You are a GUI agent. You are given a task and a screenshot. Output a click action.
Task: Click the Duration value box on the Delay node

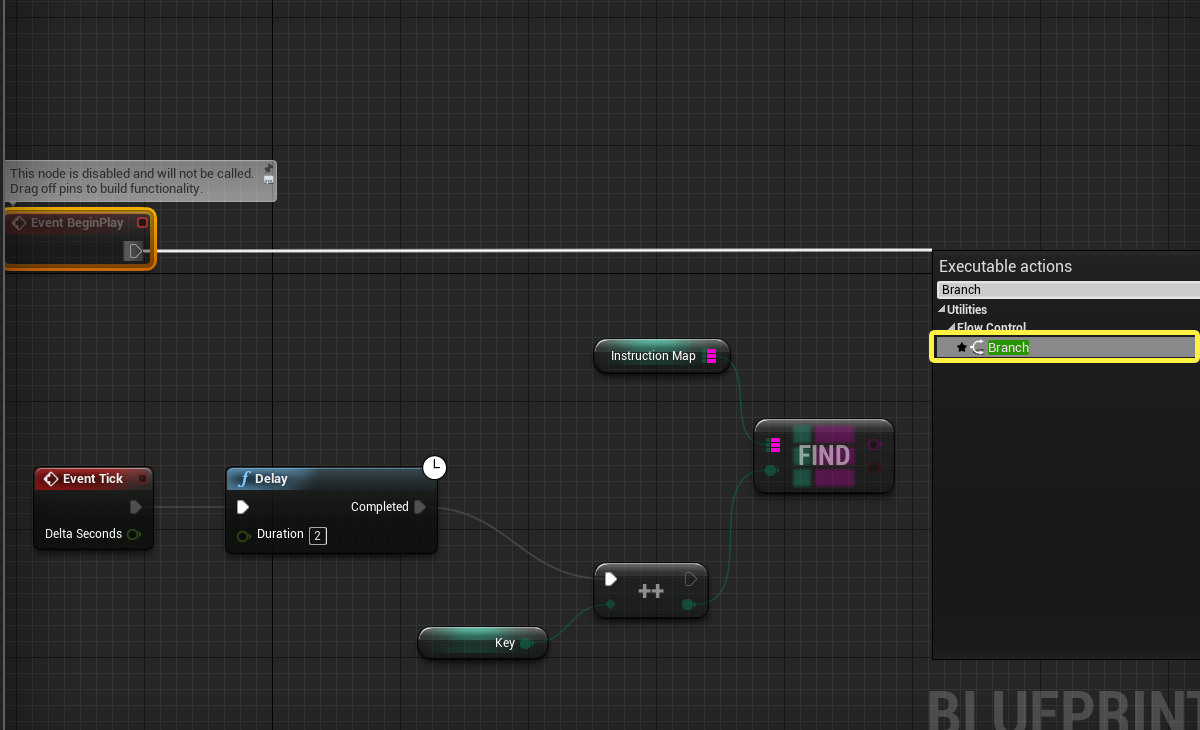pyautogui.click(x=317, y=535)
